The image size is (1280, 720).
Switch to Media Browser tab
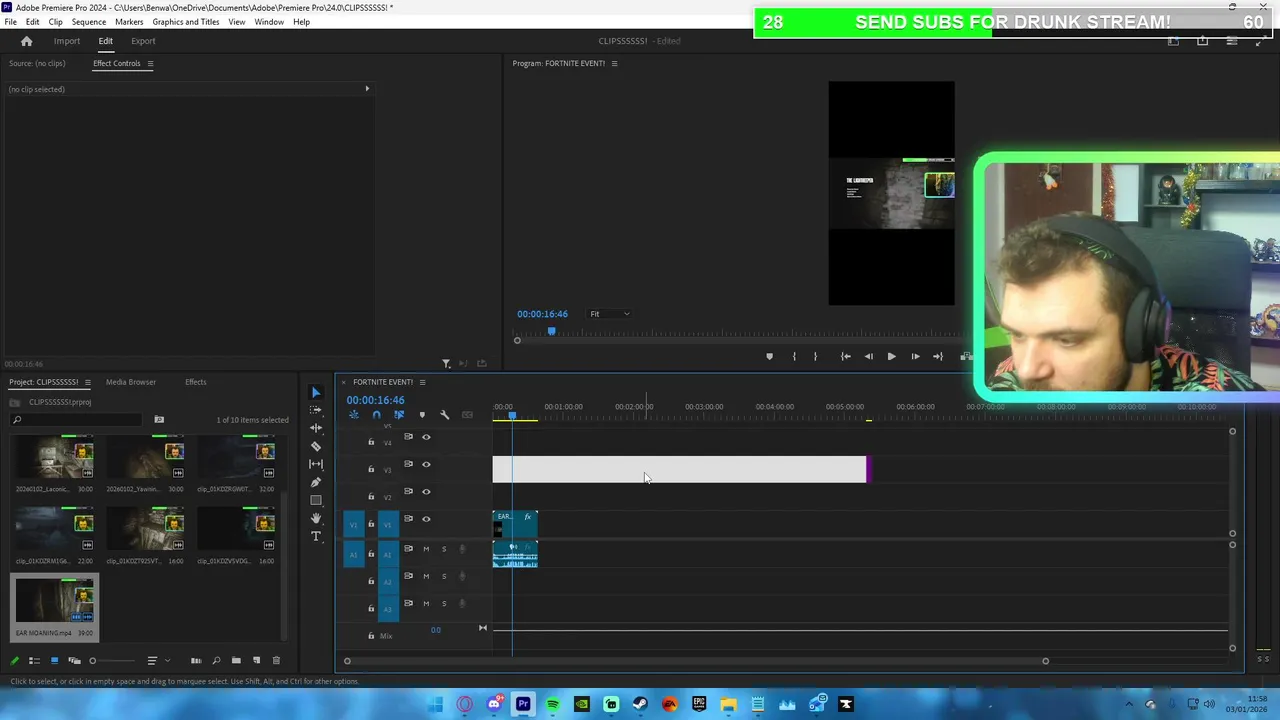(x=131, y=382)
